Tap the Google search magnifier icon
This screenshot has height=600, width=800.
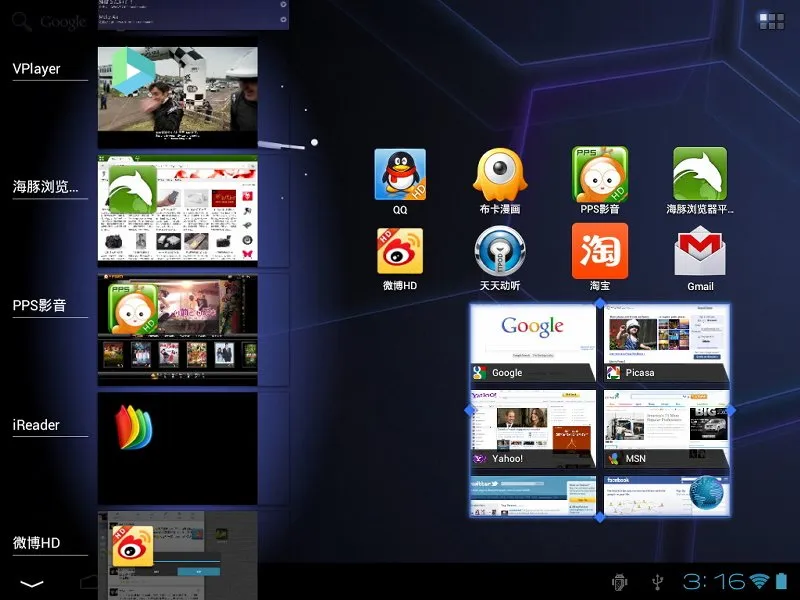tap(21, 21)
